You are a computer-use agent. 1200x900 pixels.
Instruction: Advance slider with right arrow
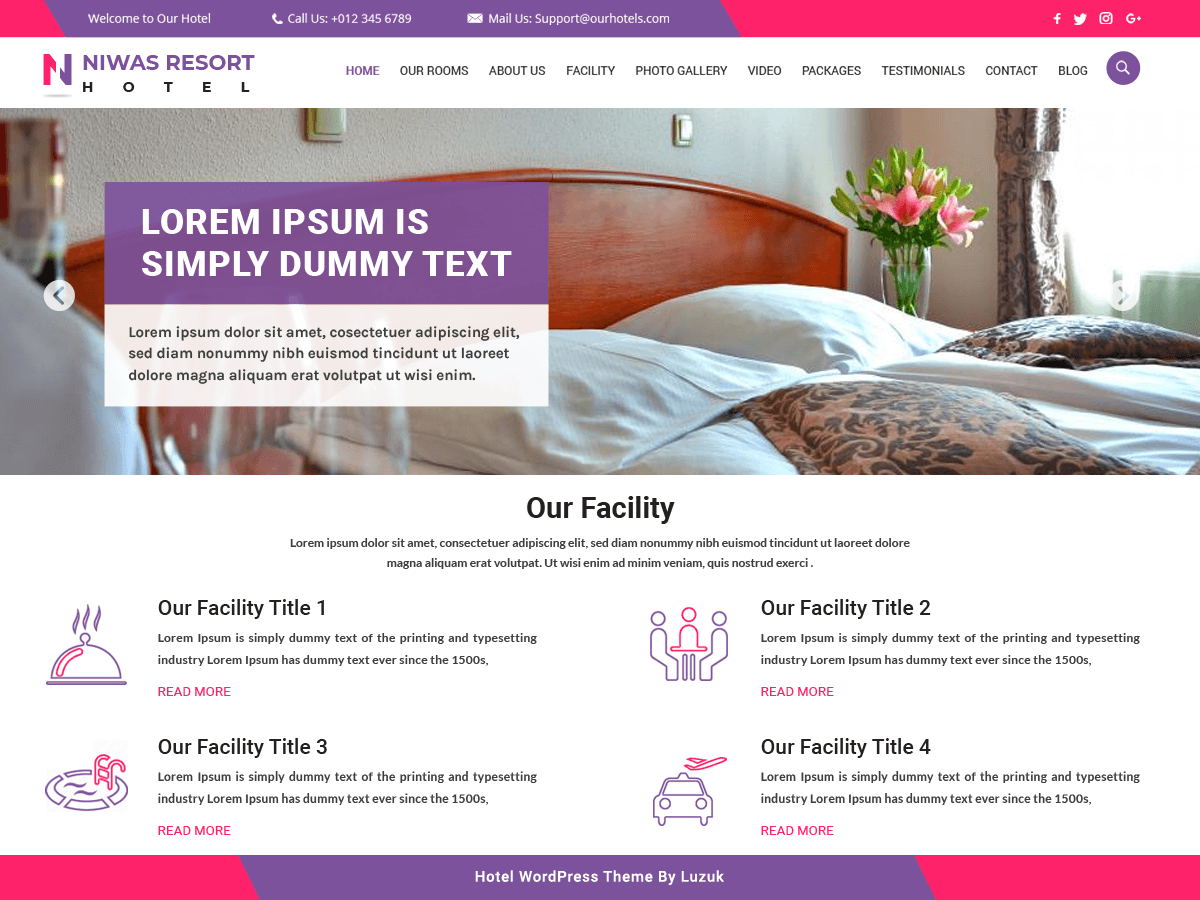[1123, 295]
